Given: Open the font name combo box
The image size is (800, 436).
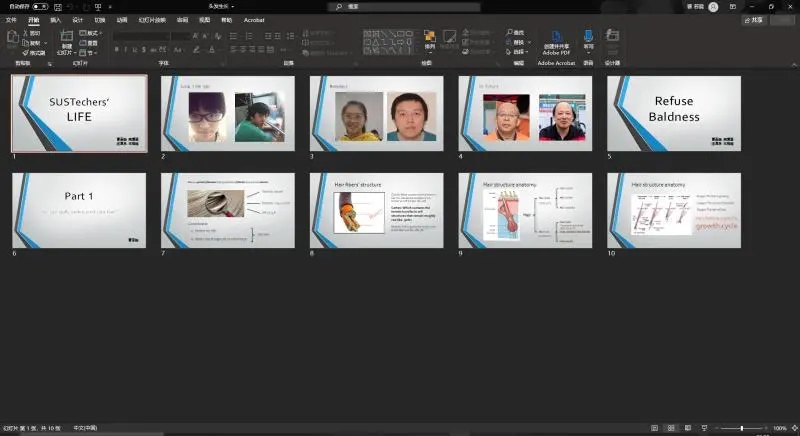Looking at the screenshot, I should tap(141, 36).
